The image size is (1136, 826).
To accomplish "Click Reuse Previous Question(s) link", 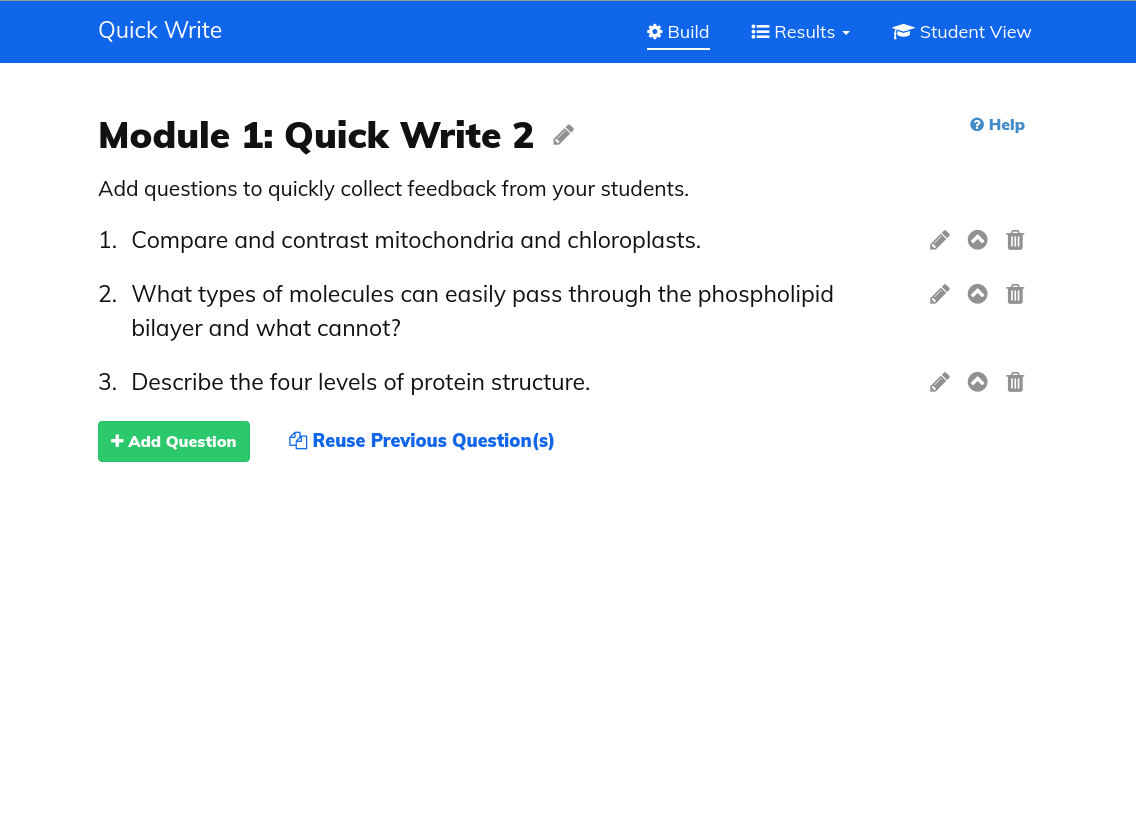I will click(433, 441).
